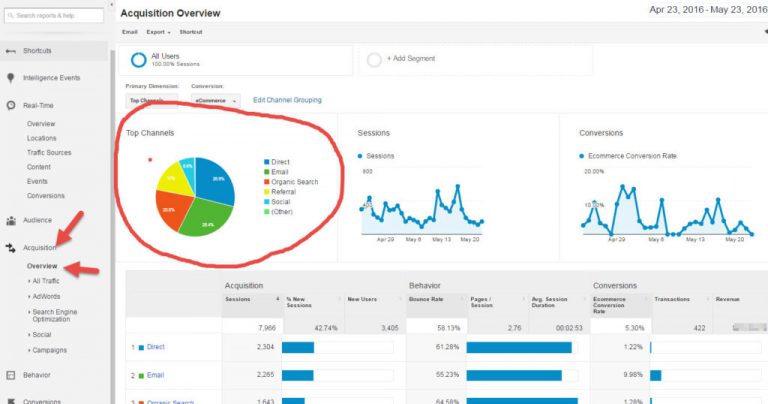Click the Behavior section icon
This screenshot has width=768, height=404.
coord(11,375)
